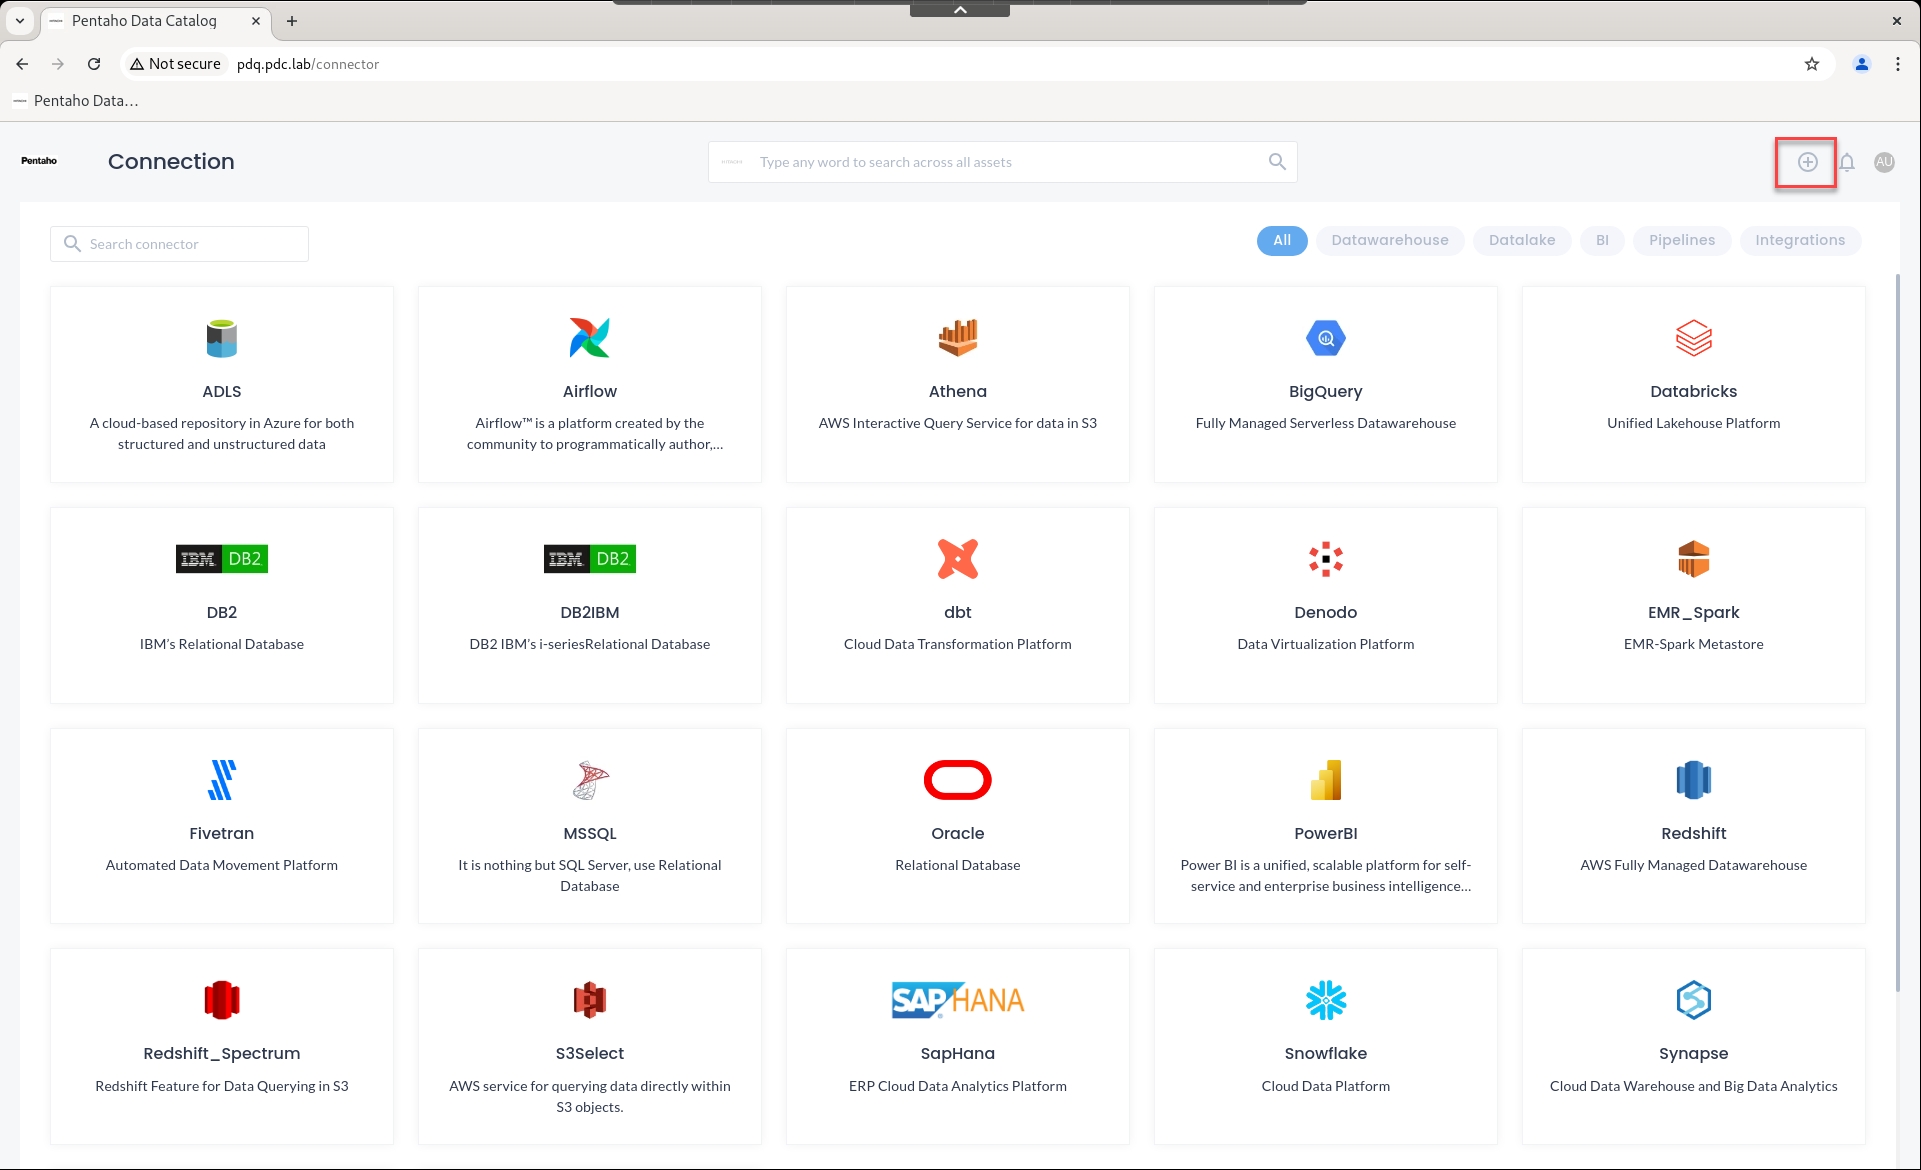Select the Snowflake connector icon
This screenshot has height=1170, width=1921.
click(x=1325, y=1000)
